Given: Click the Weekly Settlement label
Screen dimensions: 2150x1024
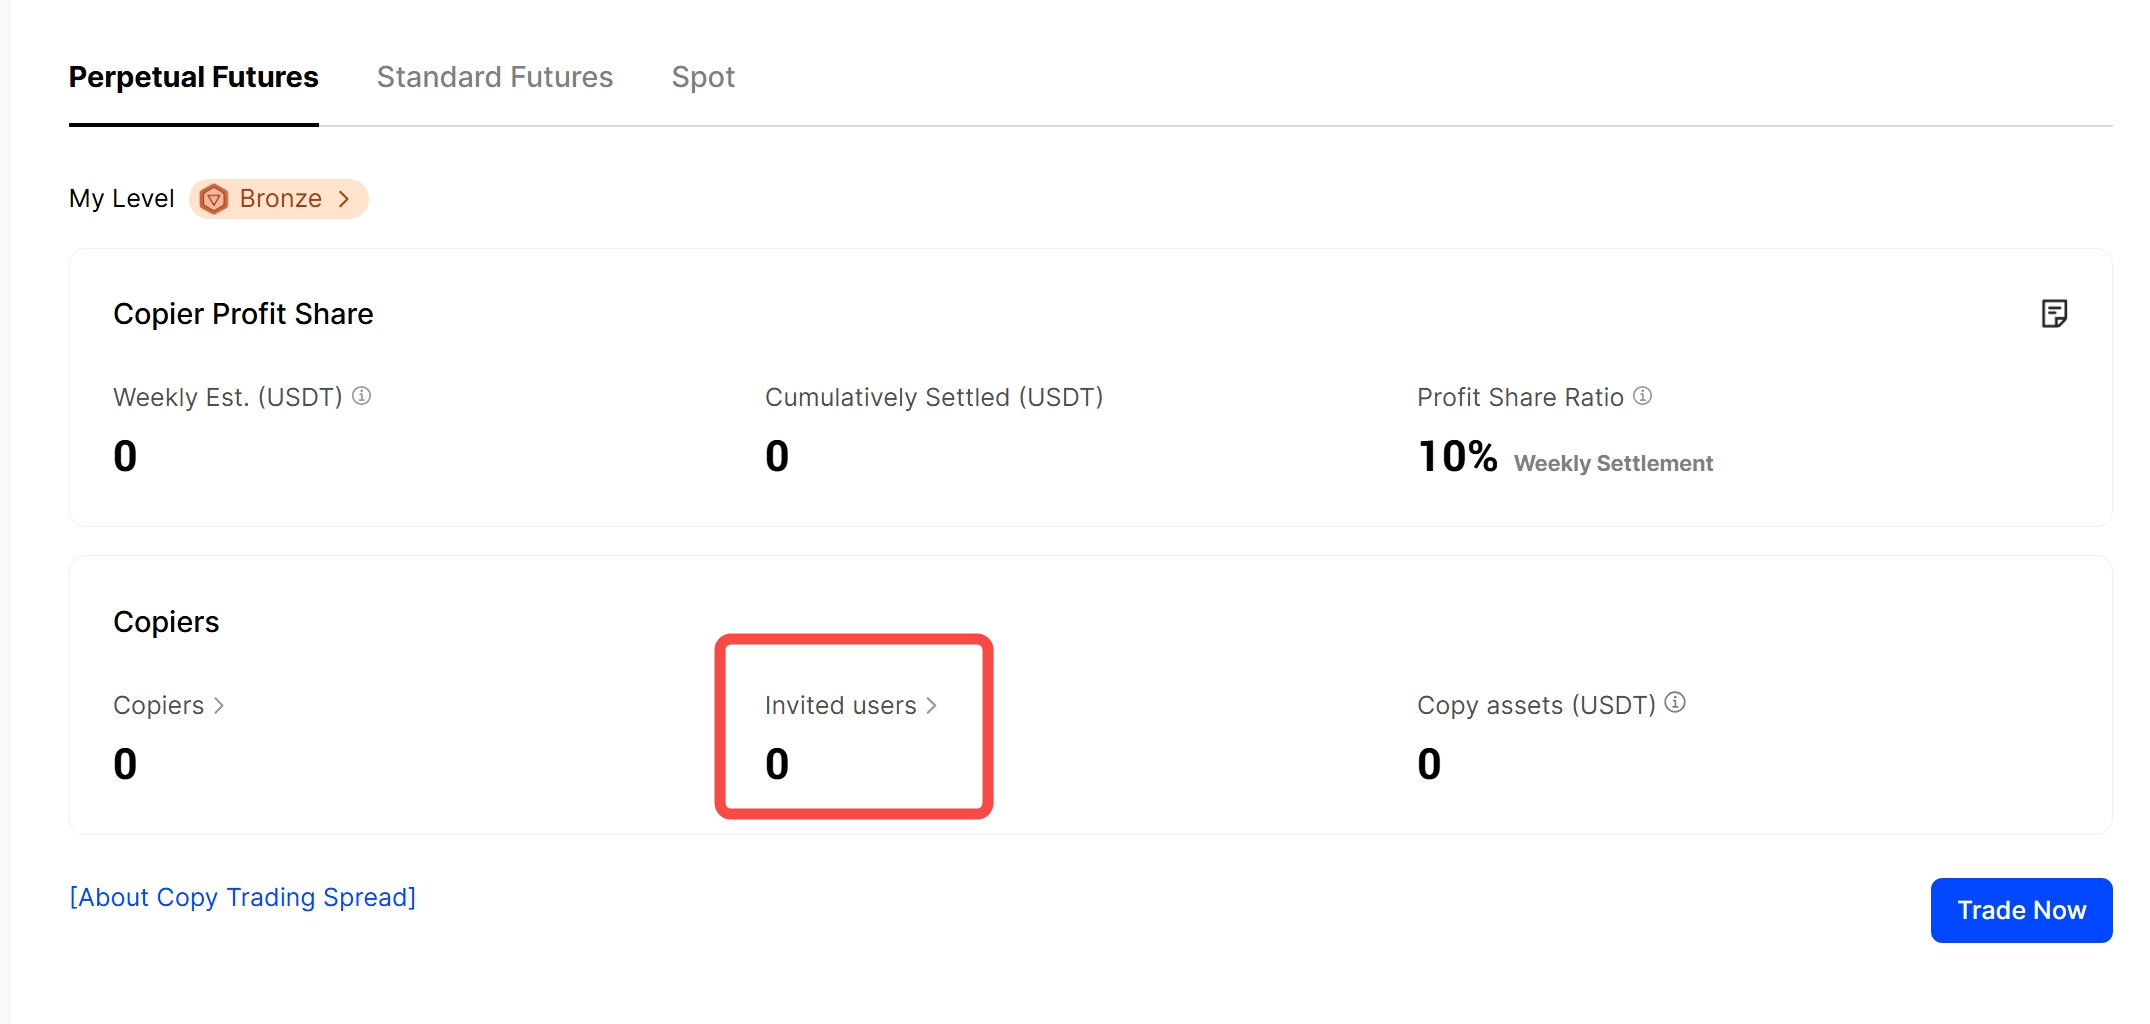Looking at the screenshot, I should click(x=1613, y=464).
